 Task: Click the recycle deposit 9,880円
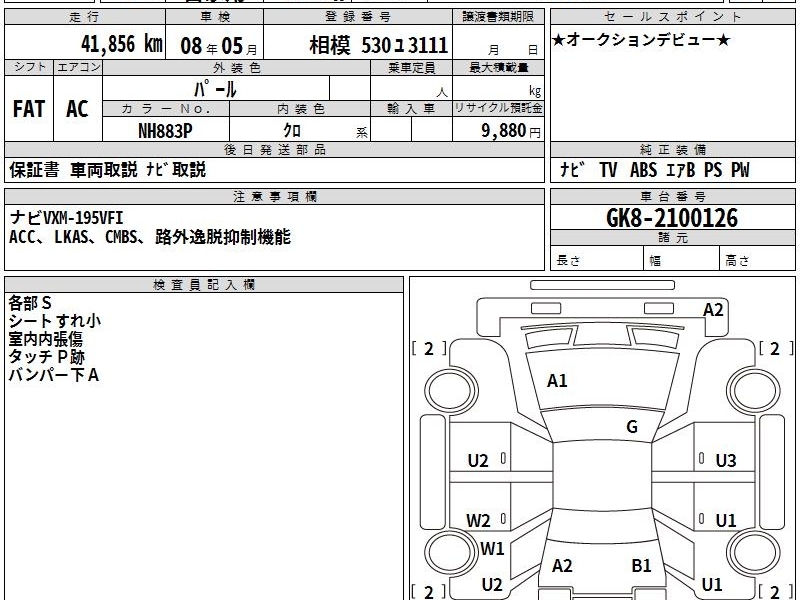[510, 131]
